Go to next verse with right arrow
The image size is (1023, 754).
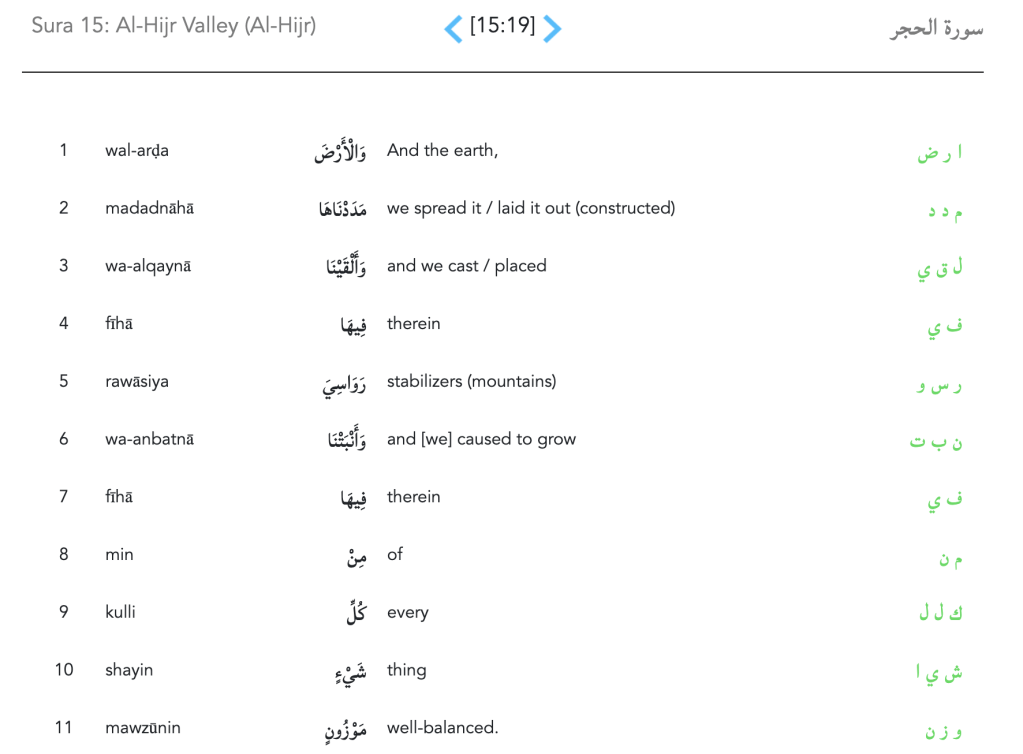[552, 28]
